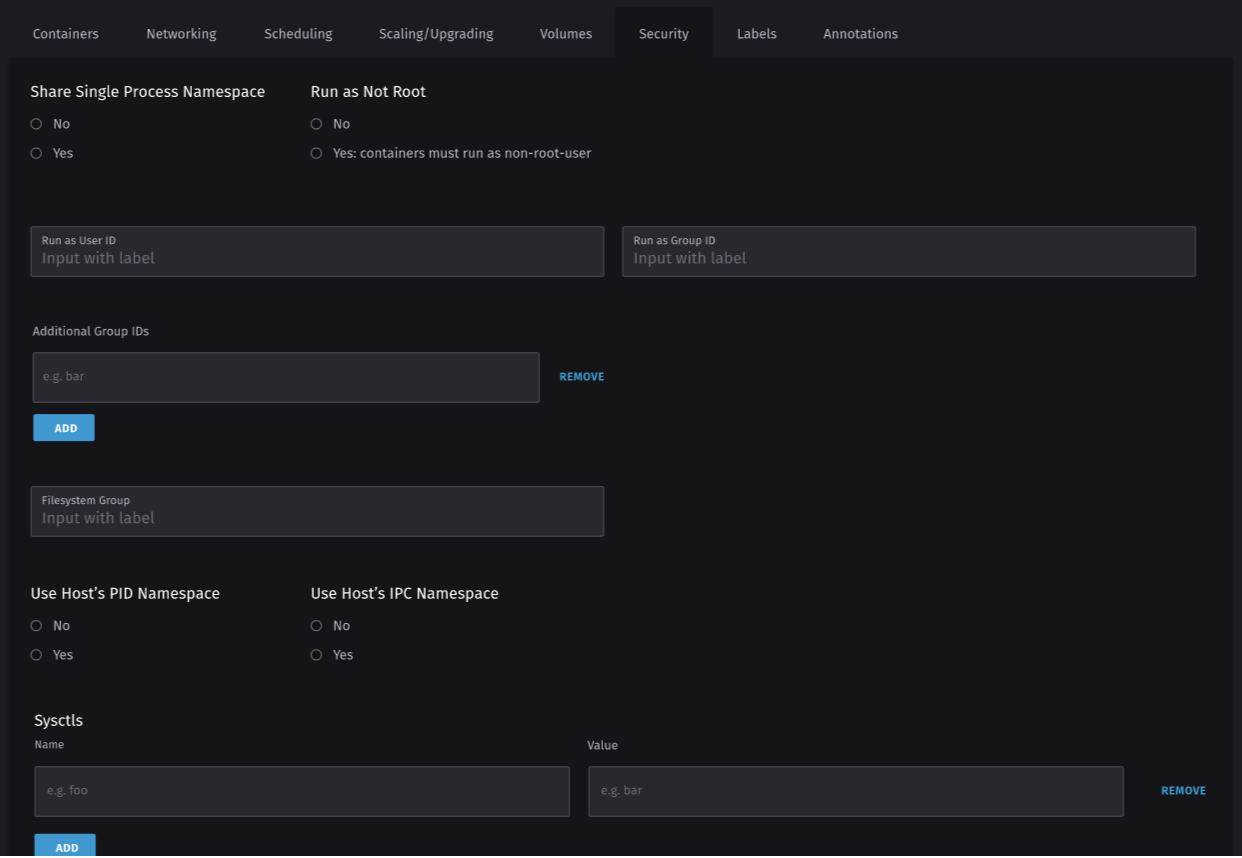The width and height of the screenshot is (1242, 858).
Task: Click the Sysctls Name field
Action: click(x=301, y=791)
